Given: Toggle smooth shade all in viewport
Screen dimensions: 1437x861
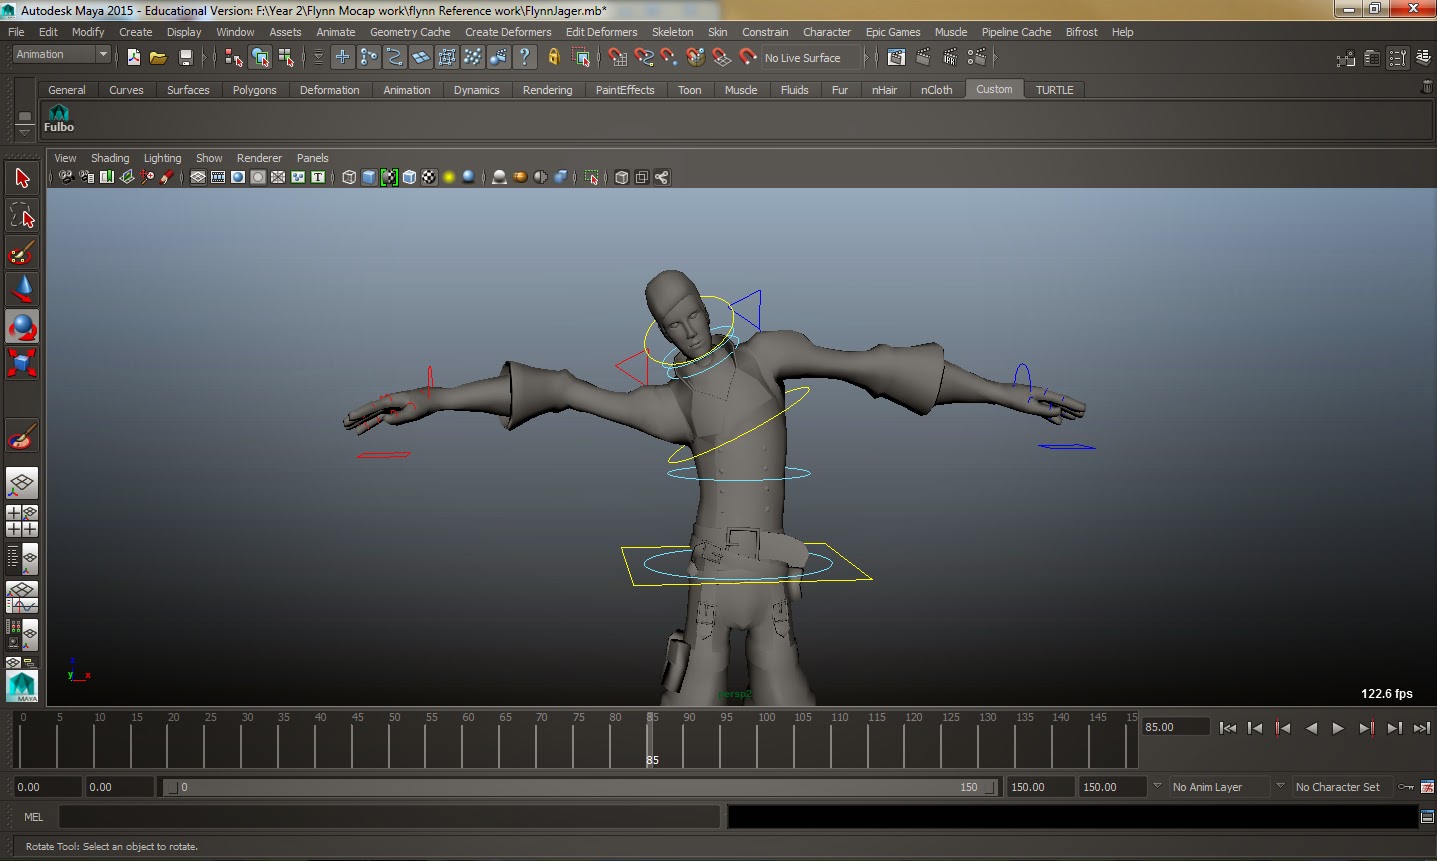Looking at the screenshot, I should point(369,177).
